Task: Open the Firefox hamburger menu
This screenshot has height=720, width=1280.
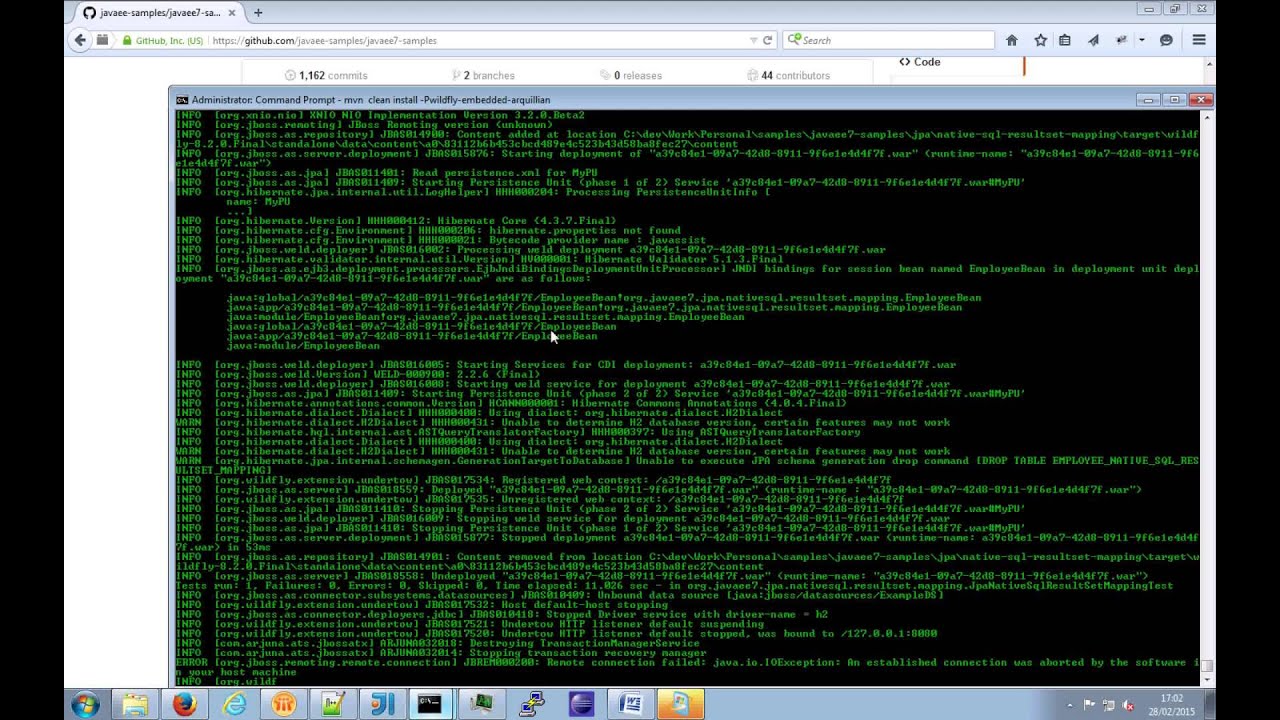Action: pyautogui.click(x=1199, y=40)
